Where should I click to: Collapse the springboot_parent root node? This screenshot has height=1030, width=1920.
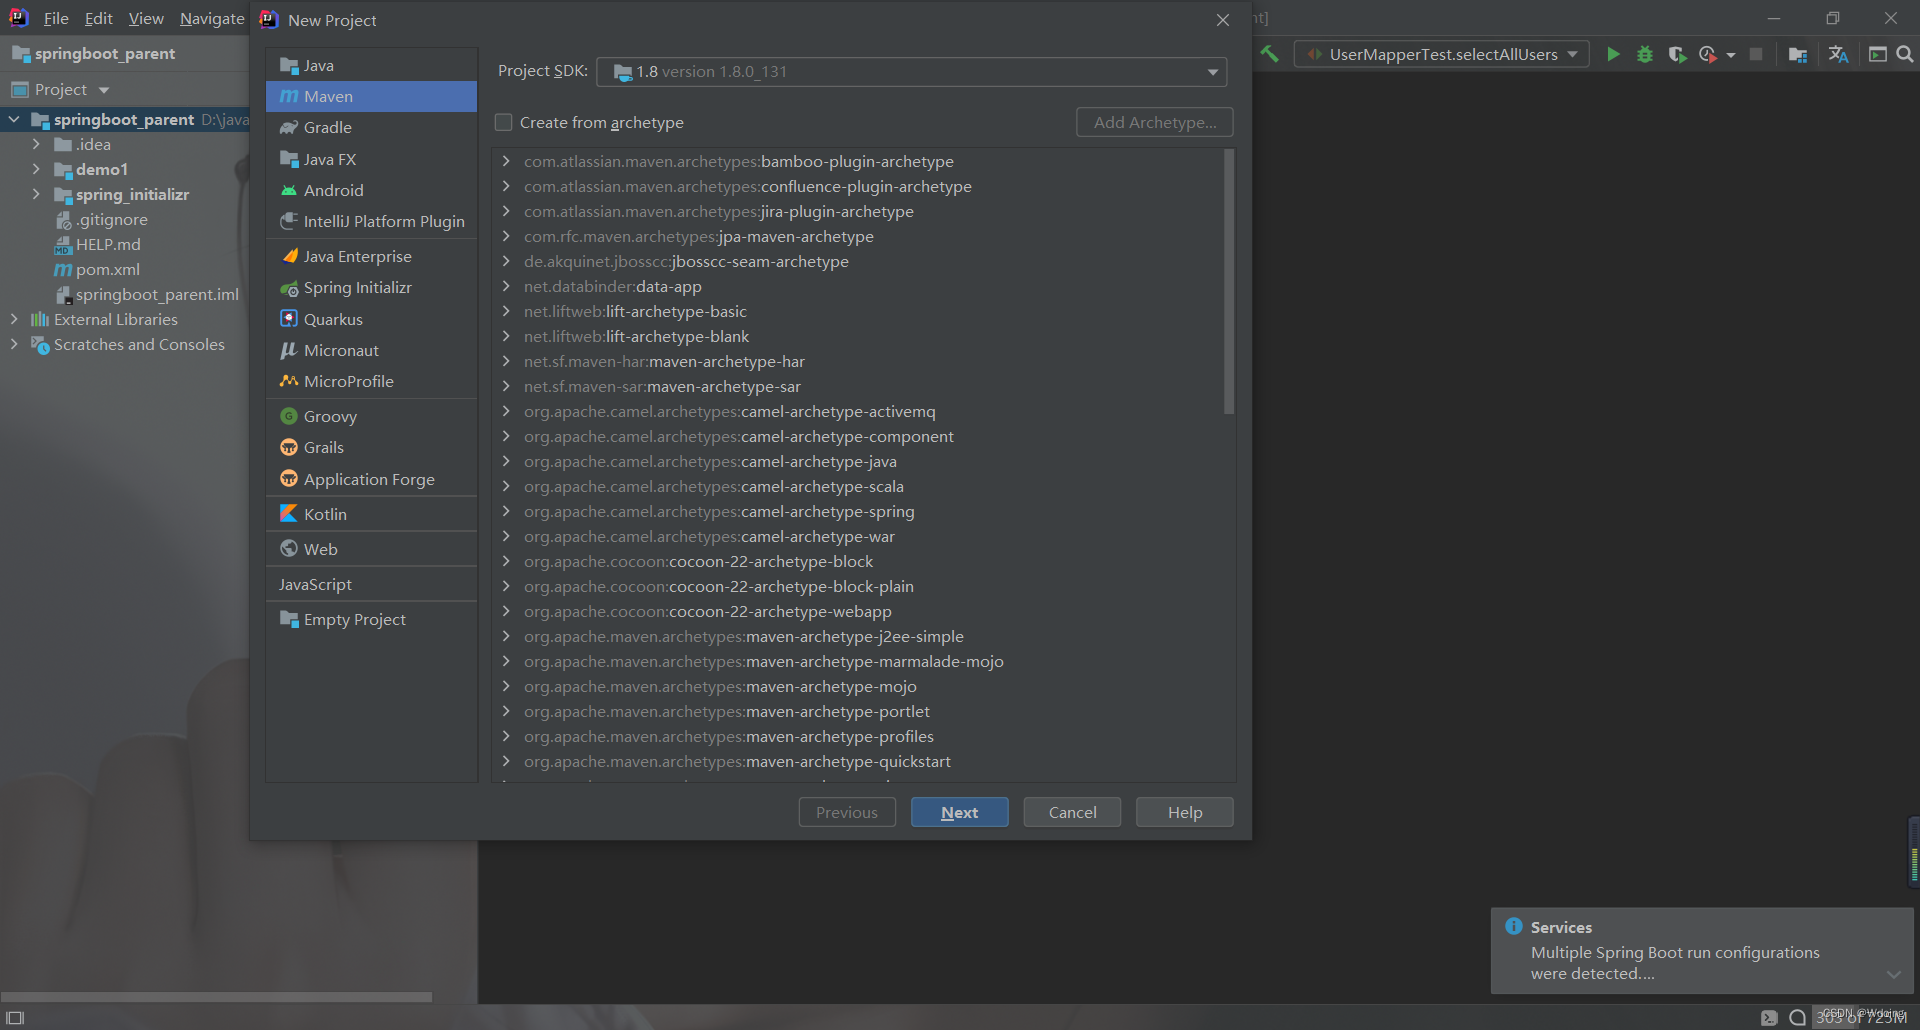pos(14,119)
